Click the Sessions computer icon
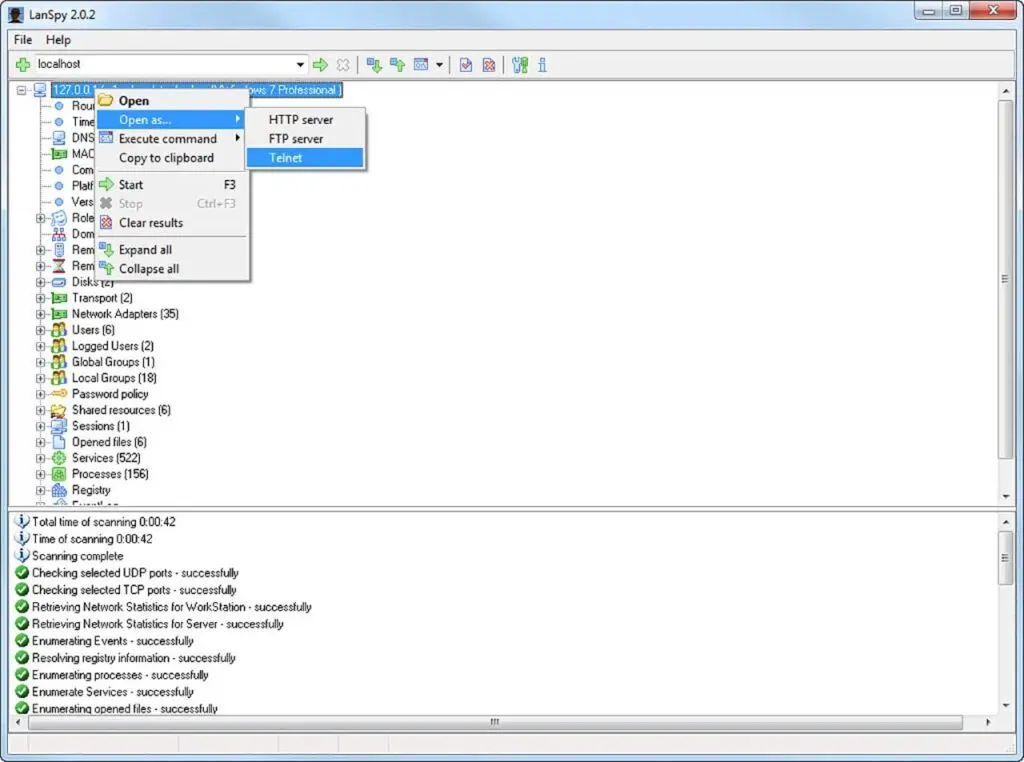This screenshot has width=1024, height=762. point(59,426)
